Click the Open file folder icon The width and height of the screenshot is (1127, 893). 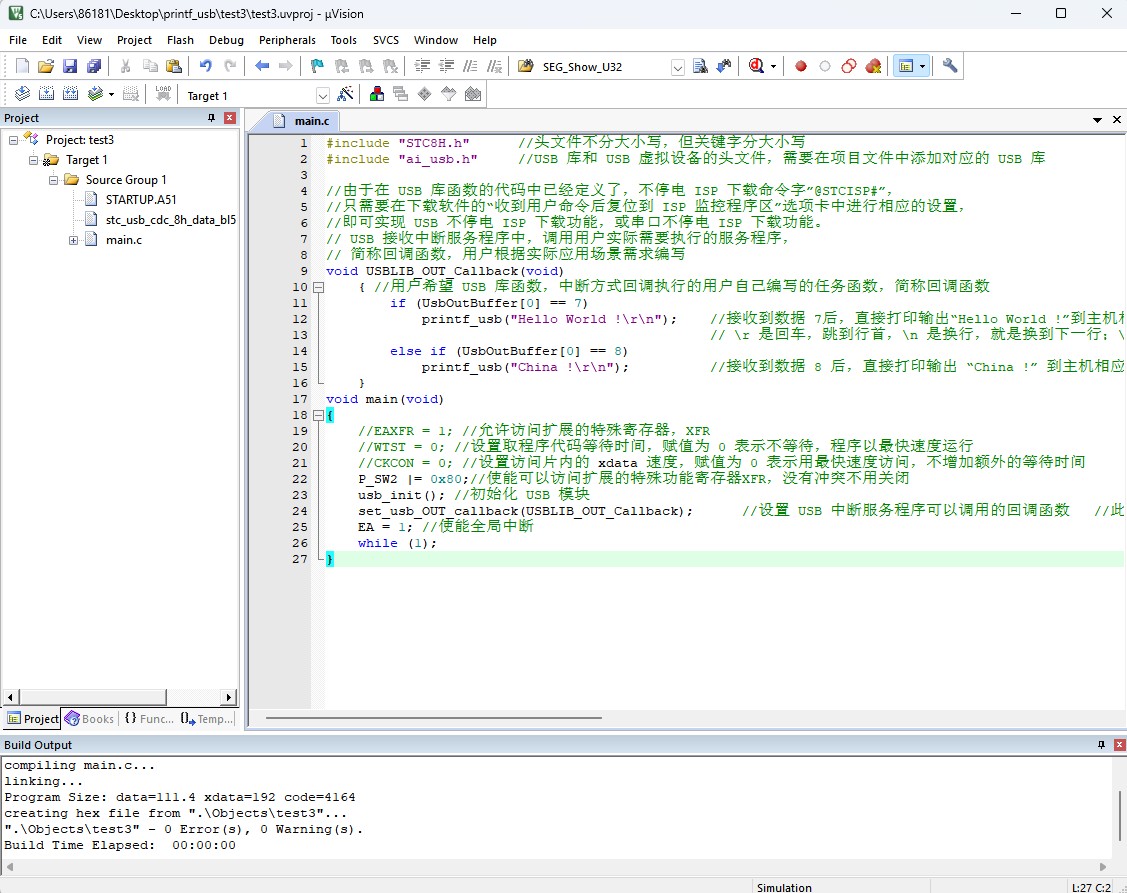(46, 67)
